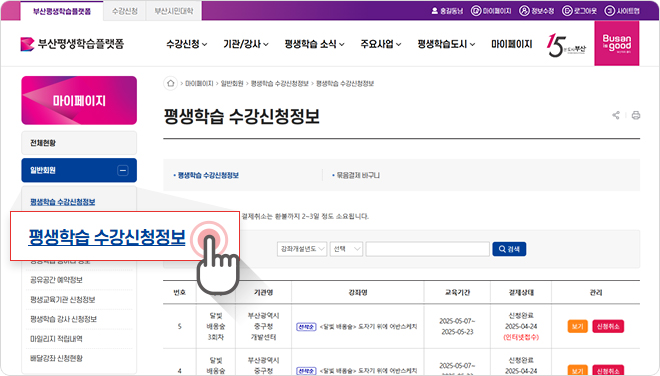Click the 교육기간 column header
The height and width of the screenshot is (376, 660).
point(458,292)
